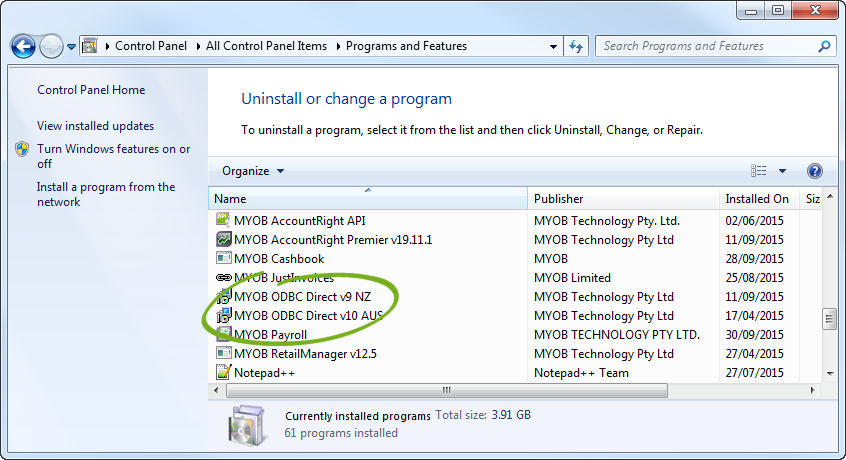Click the Windows features shield icon

pos(22,149)
